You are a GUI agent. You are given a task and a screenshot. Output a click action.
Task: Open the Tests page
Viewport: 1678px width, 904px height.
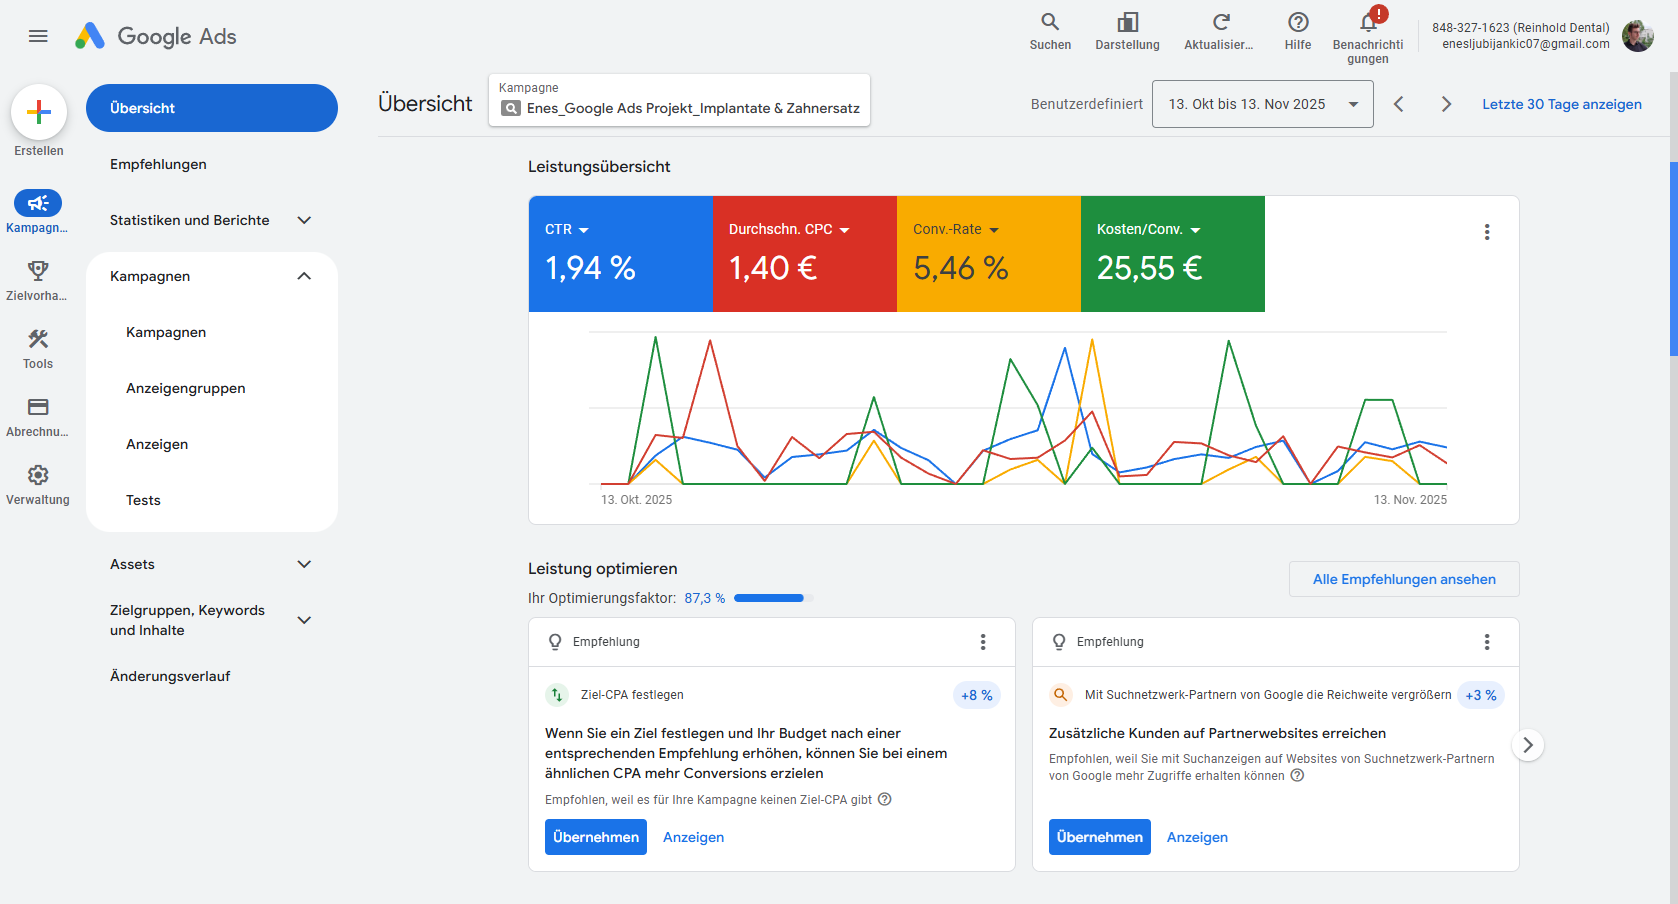(143, 500)
